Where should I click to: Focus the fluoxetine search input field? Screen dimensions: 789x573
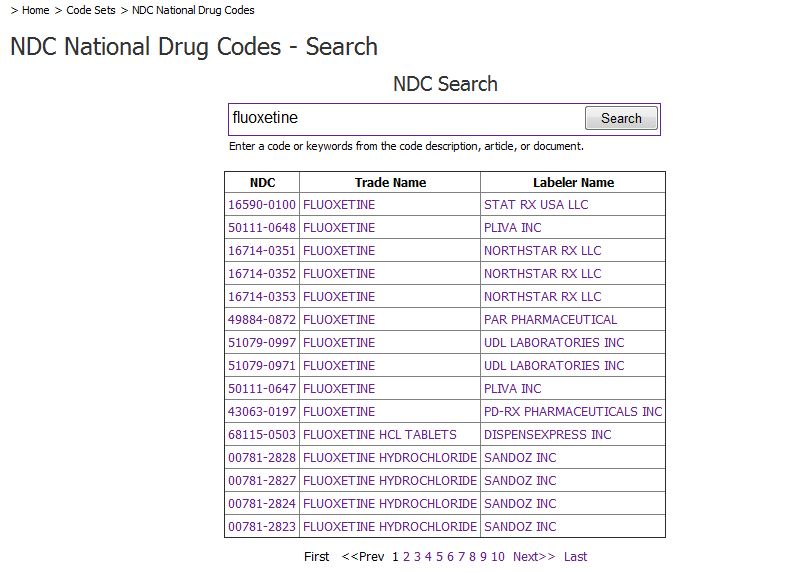pyautogui.click(x=407, y=118)
